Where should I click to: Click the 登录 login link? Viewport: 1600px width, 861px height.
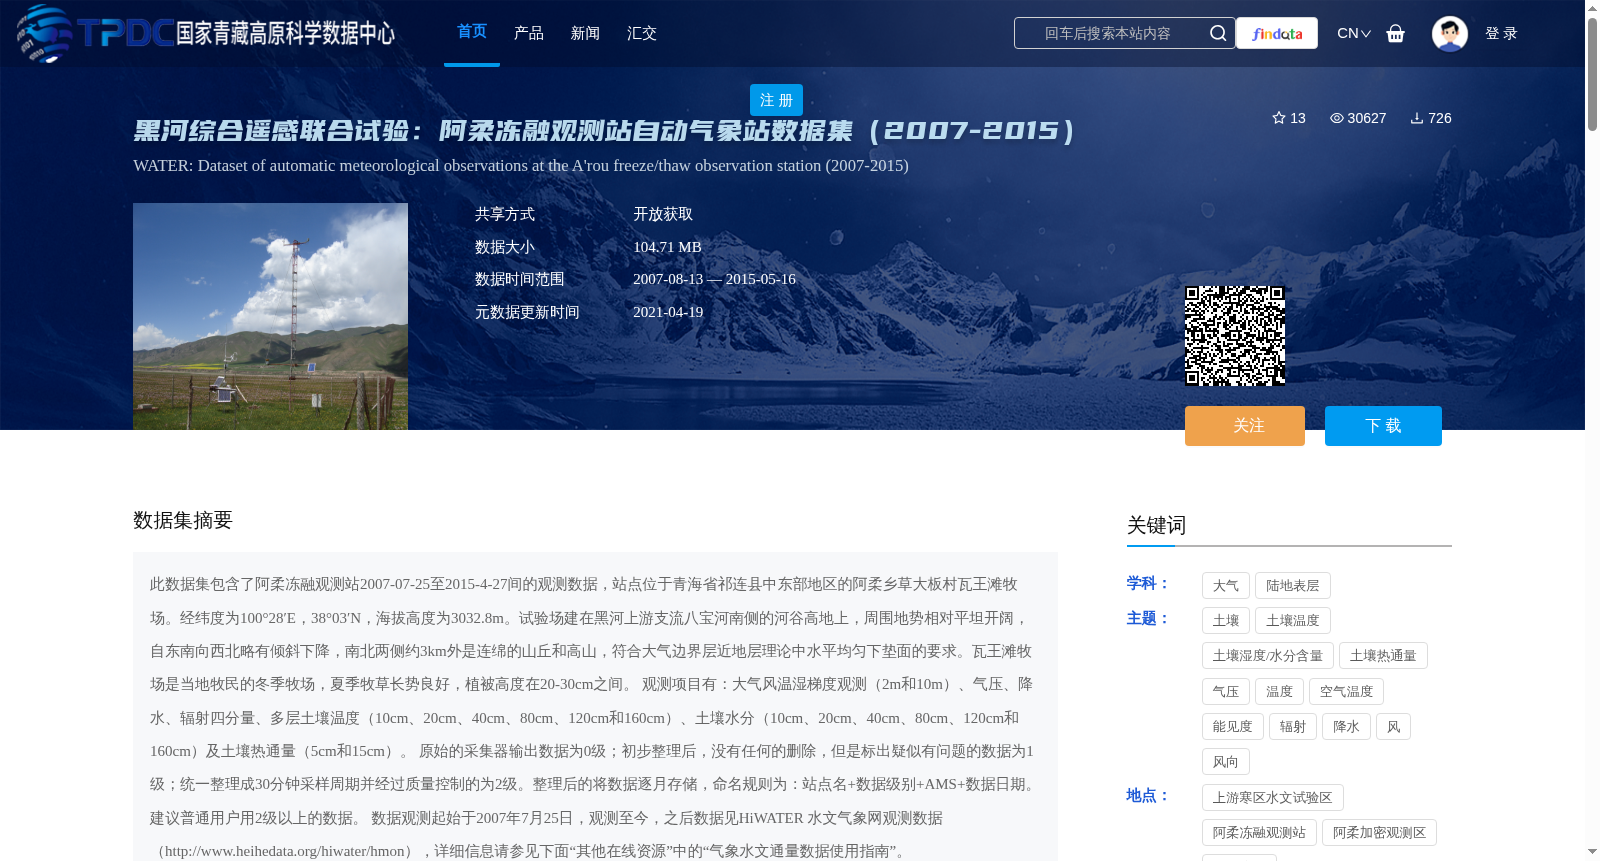coord(1501,33)
